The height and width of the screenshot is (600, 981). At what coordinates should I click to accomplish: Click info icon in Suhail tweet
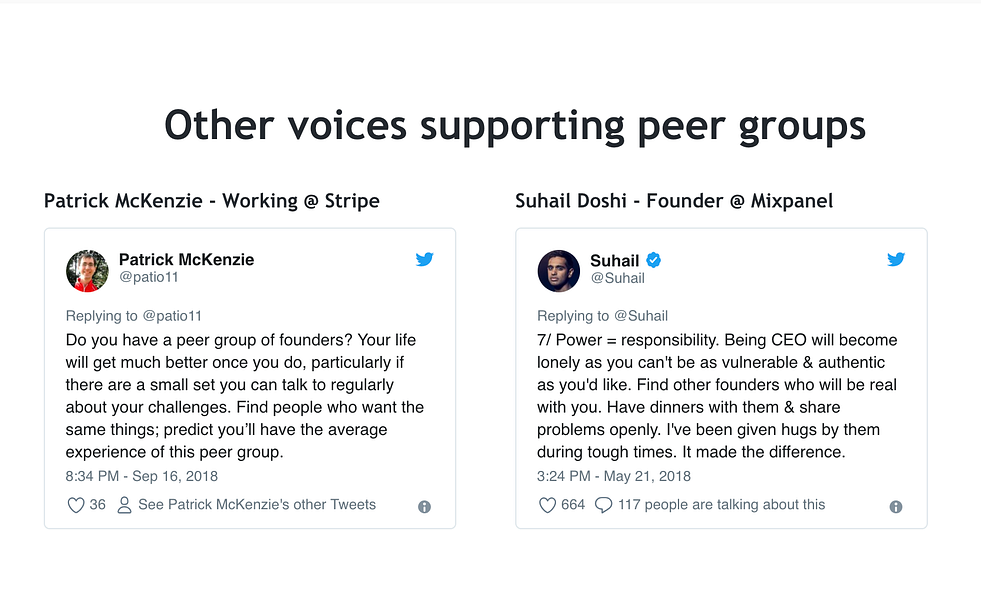[896, 507]
